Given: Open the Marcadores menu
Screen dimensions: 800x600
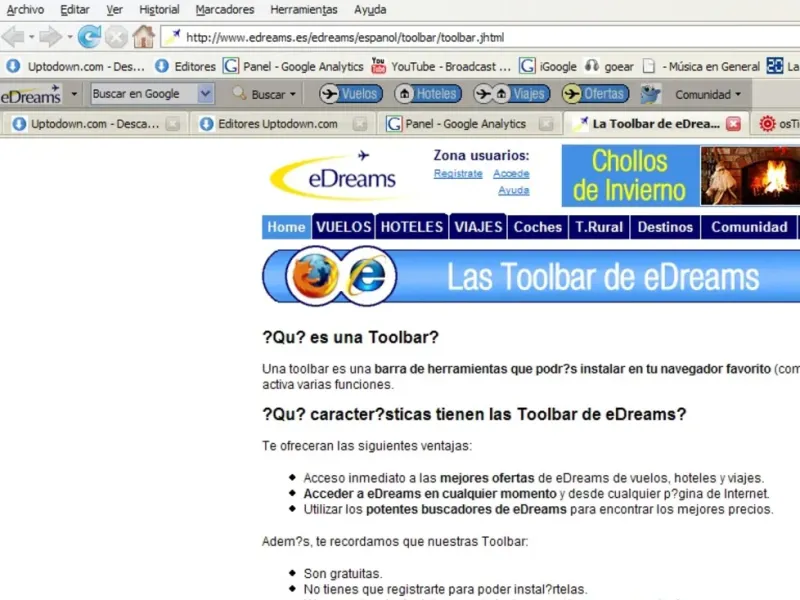Looking at the screenshot, I should point(224,10).
